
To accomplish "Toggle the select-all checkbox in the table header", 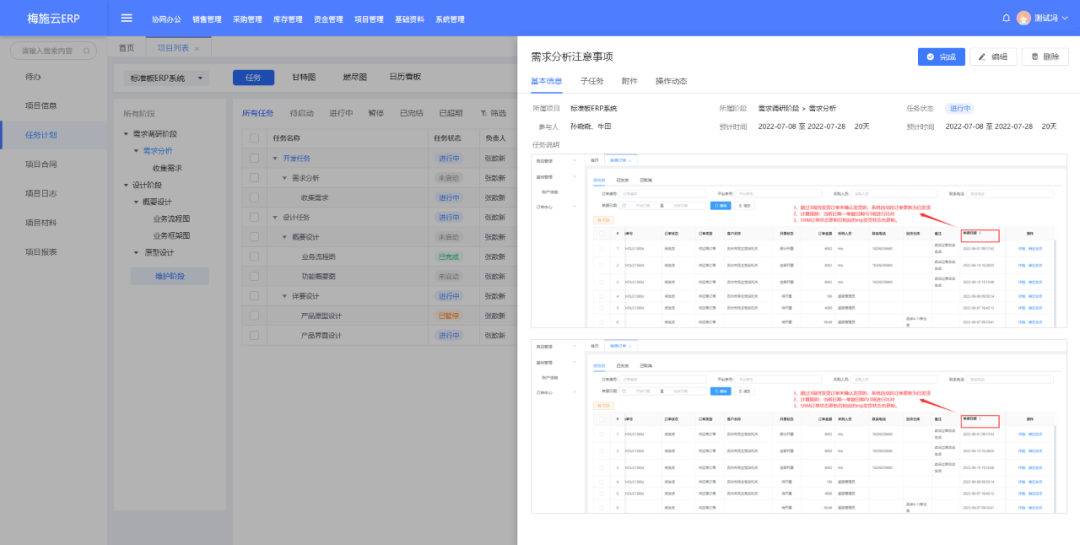I will tap(254, 138).
